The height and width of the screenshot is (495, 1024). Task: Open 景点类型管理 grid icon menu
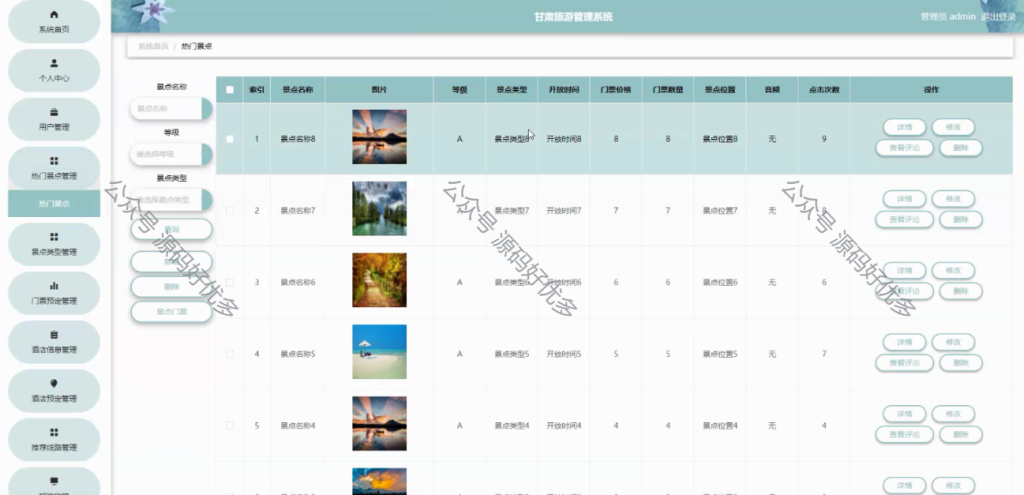54,244
